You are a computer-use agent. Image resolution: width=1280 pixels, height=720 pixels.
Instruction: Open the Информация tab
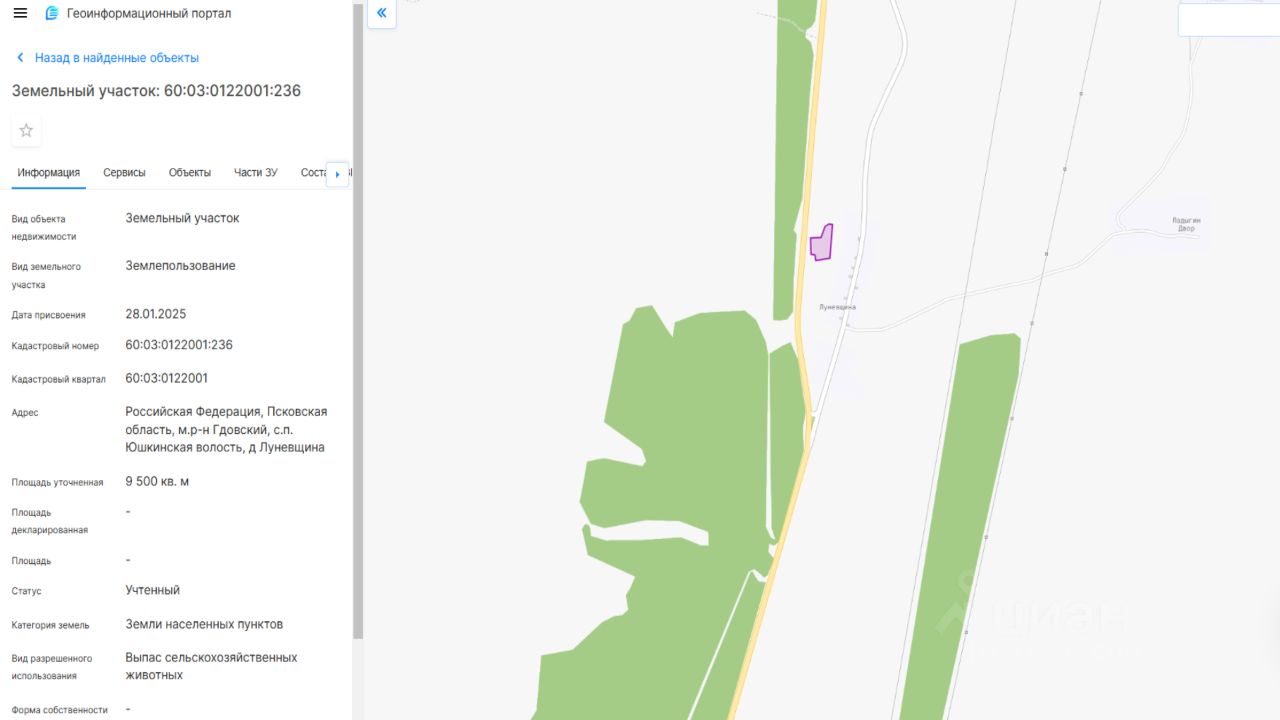pos(49,173)
